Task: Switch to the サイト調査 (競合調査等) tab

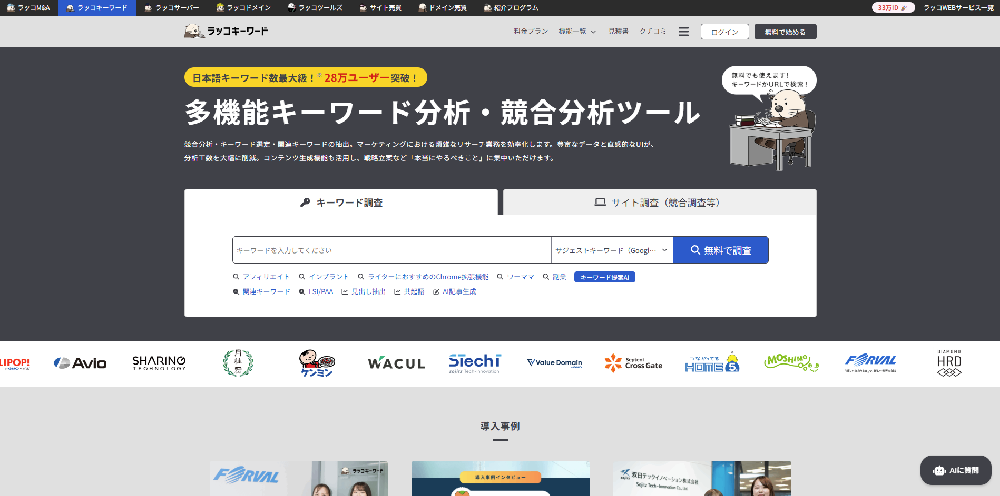Action: pos(659,202)
